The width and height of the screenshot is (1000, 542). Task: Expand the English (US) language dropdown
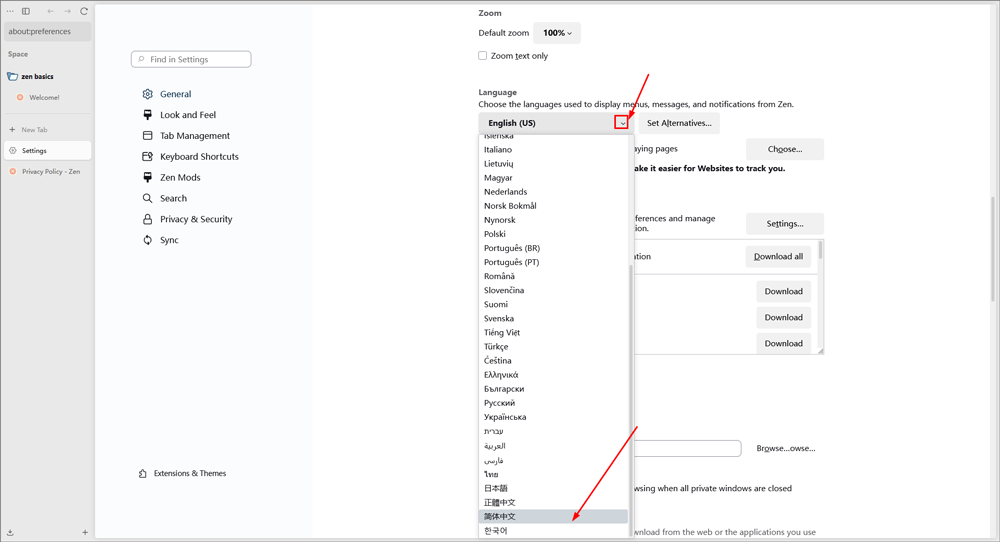tap(621, 123)
